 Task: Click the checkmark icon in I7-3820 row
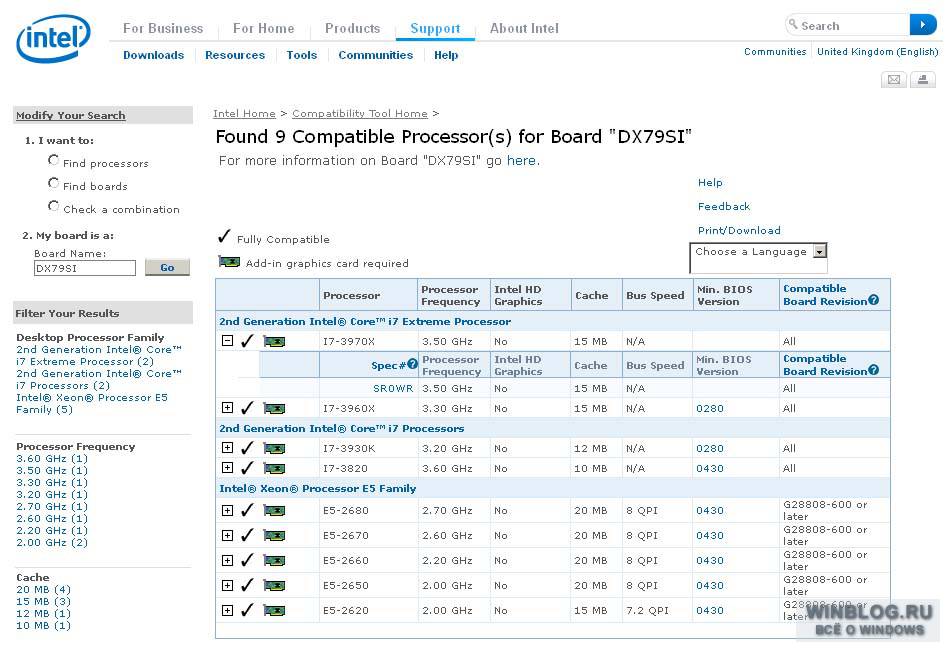coord(247,468)
